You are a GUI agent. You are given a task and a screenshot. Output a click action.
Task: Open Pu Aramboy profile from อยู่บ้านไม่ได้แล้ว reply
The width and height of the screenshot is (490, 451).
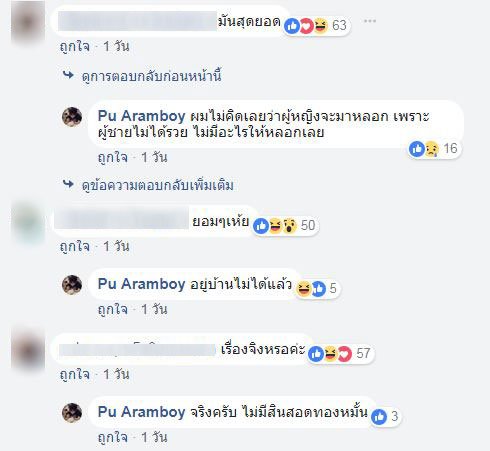click(142, 284)
